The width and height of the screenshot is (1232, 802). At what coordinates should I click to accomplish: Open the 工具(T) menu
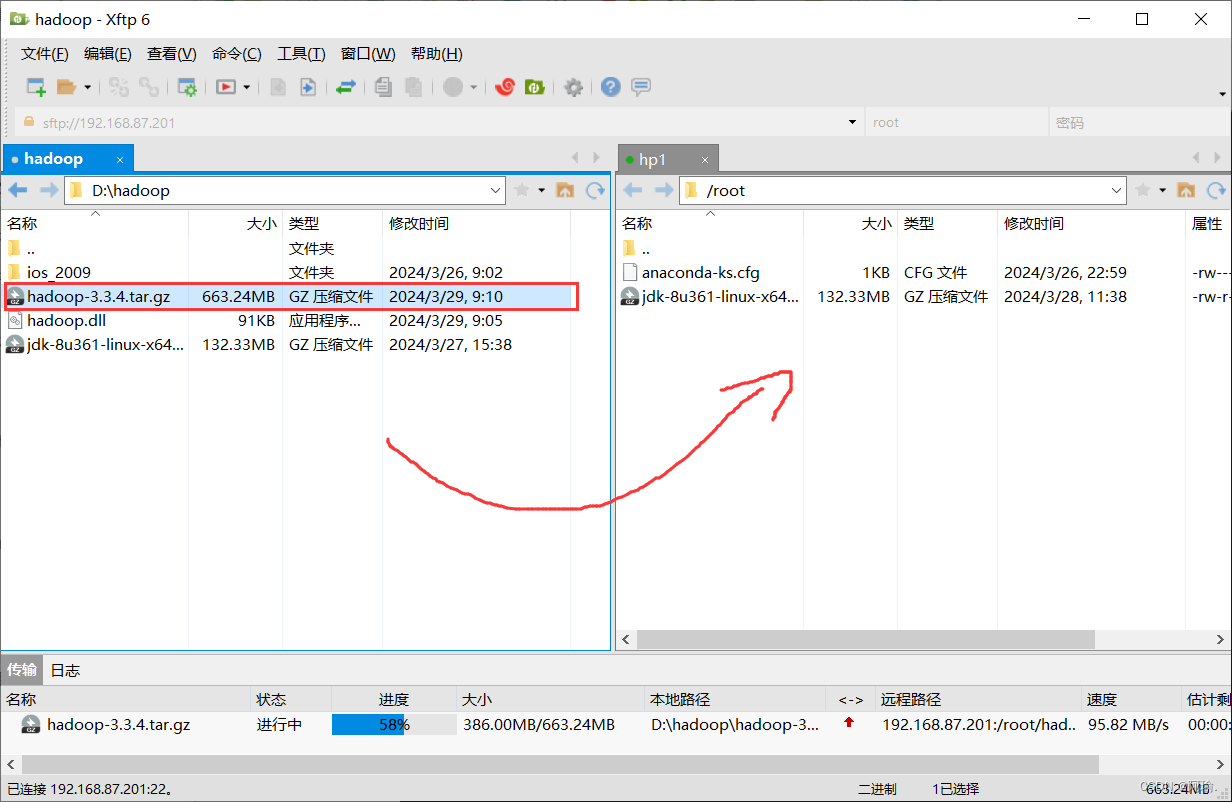(301, 54)
